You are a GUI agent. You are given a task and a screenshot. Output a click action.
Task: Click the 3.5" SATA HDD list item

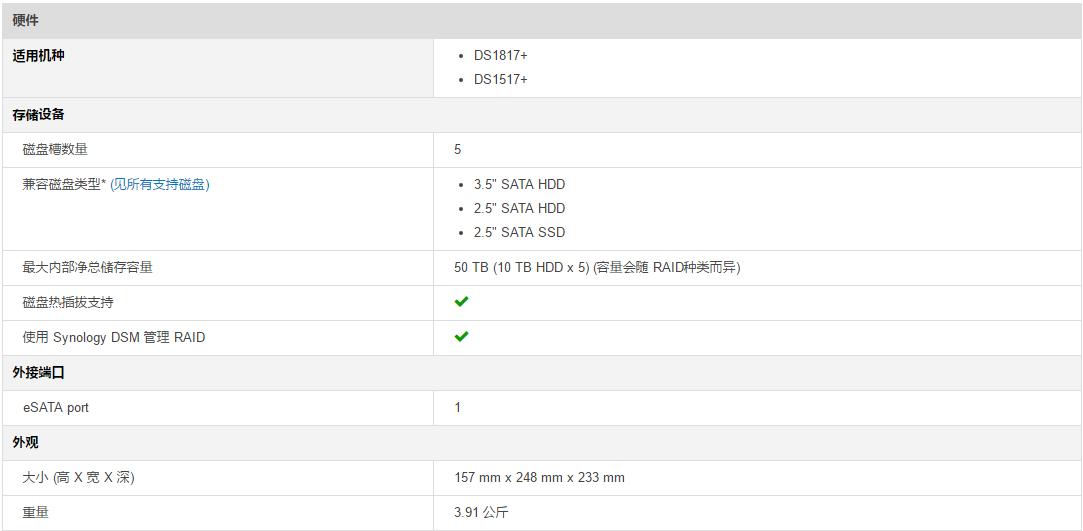pyautogui.click(x=519, y=184)
